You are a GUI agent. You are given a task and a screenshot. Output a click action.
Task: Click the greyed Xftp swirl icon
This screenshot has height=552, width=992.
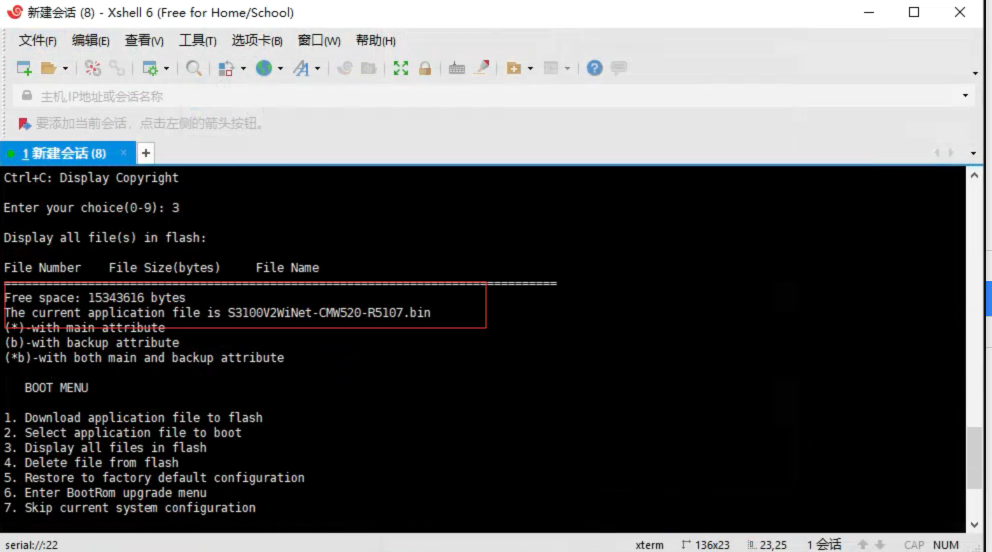point(345,68)
